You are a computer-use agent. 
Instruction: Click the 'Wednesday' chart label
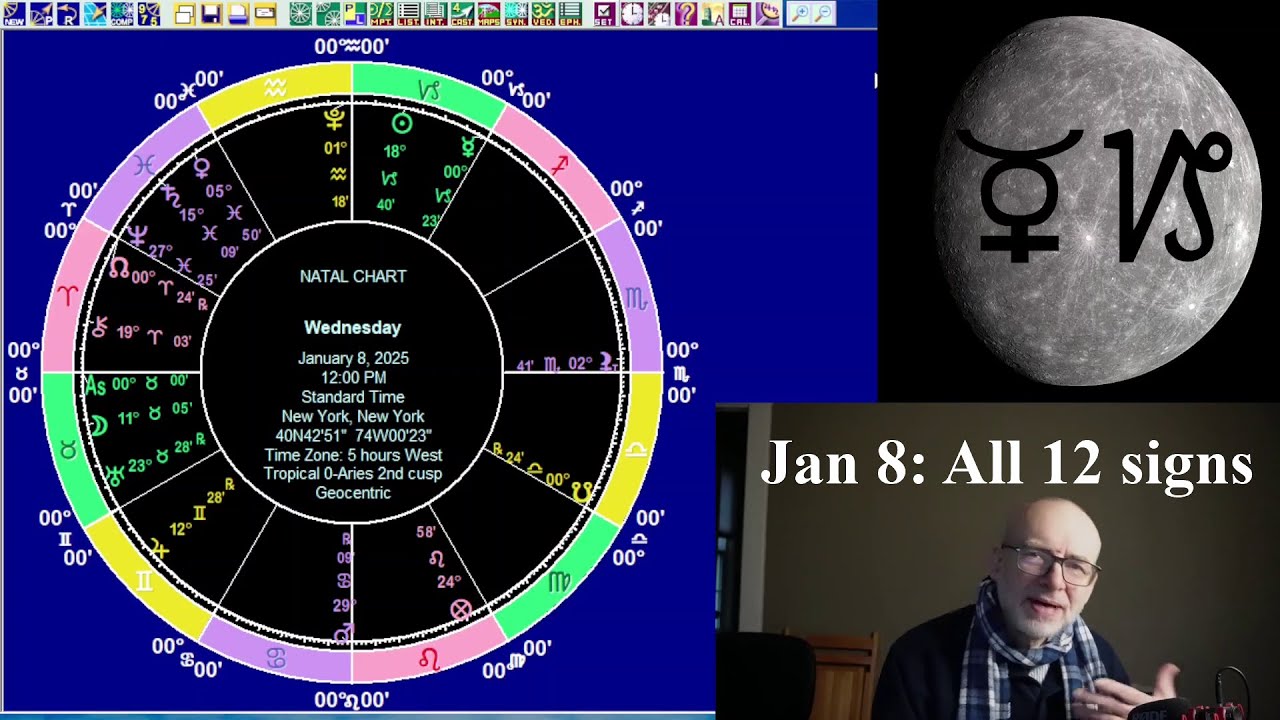pos(353,328)
